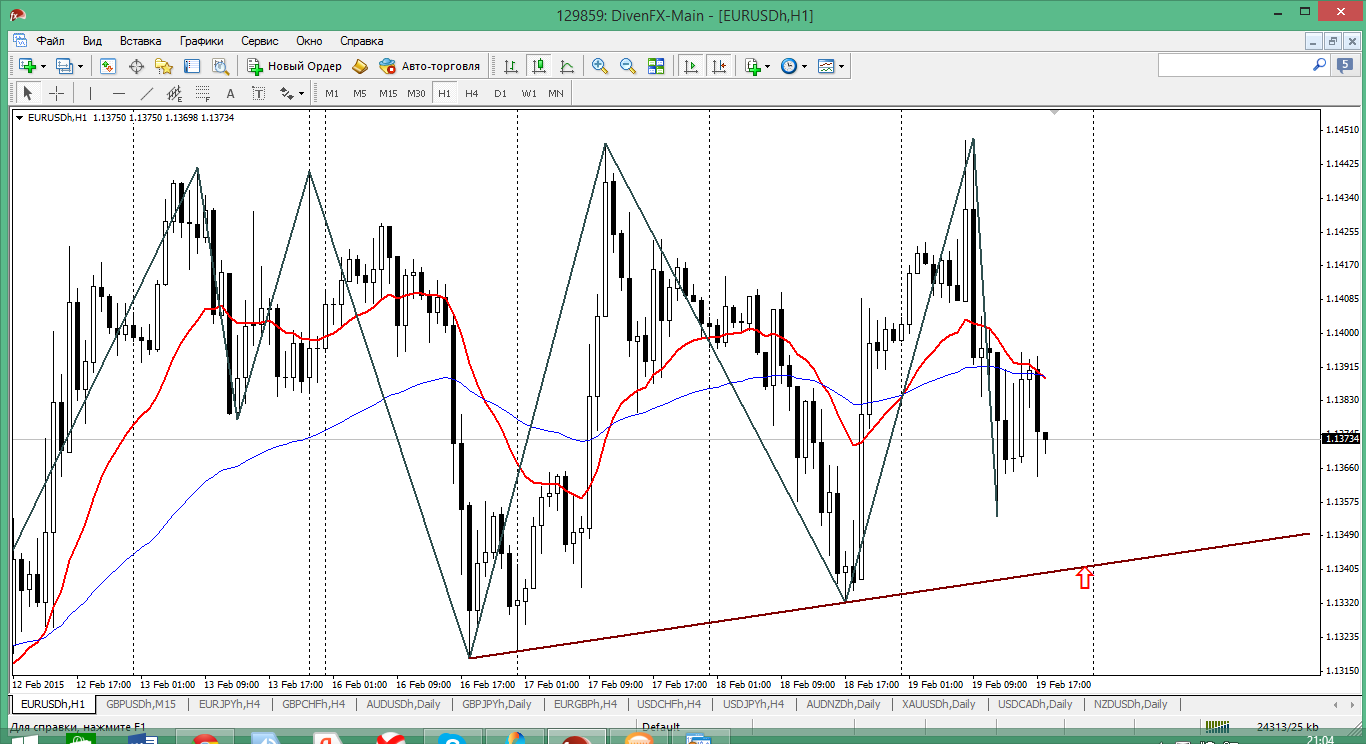Toggle Авто-торговля auto trading
The width and height of the screenshot is (1370, 744).
429,66
